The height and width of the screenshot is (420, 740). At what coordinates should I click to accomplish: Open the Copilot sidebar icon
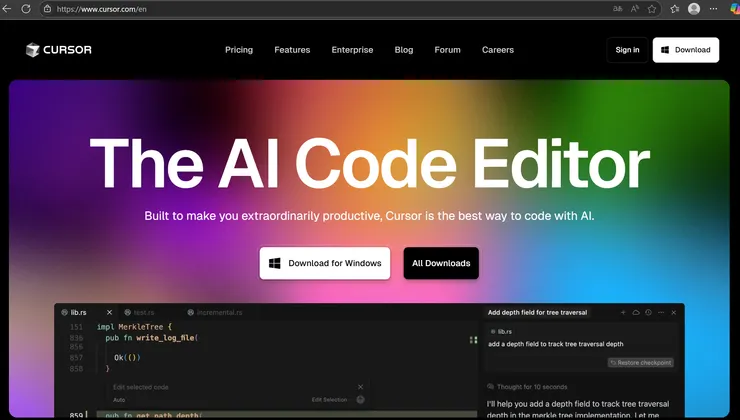735,8
